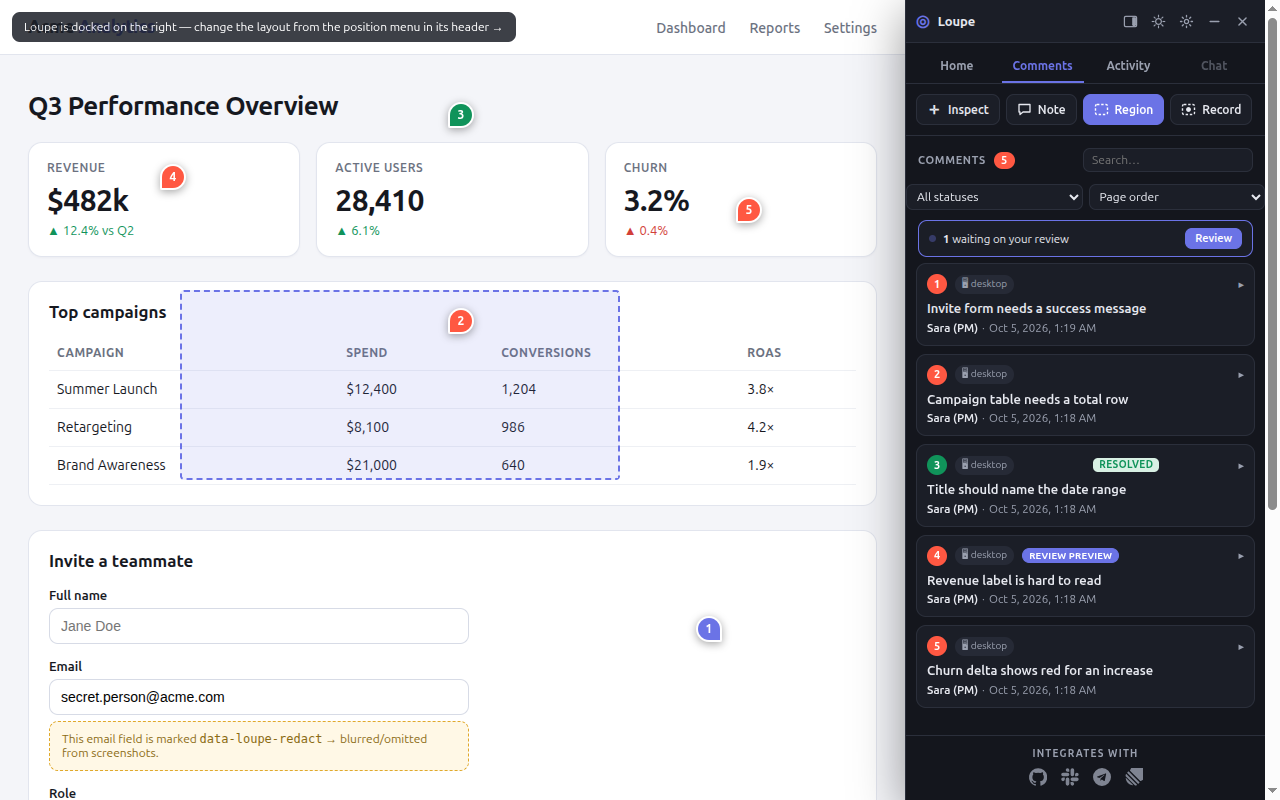Click the Full name input field
This screenshot has width=1280, height=800.
tap(259, 626)
